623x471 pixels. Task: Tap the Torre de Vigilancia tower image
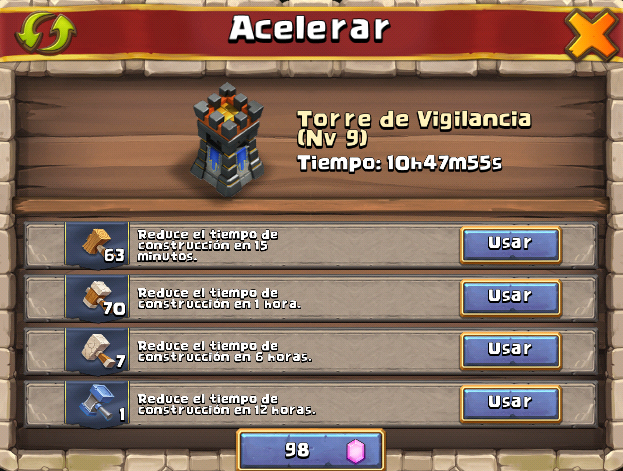(x=227, y=139)
